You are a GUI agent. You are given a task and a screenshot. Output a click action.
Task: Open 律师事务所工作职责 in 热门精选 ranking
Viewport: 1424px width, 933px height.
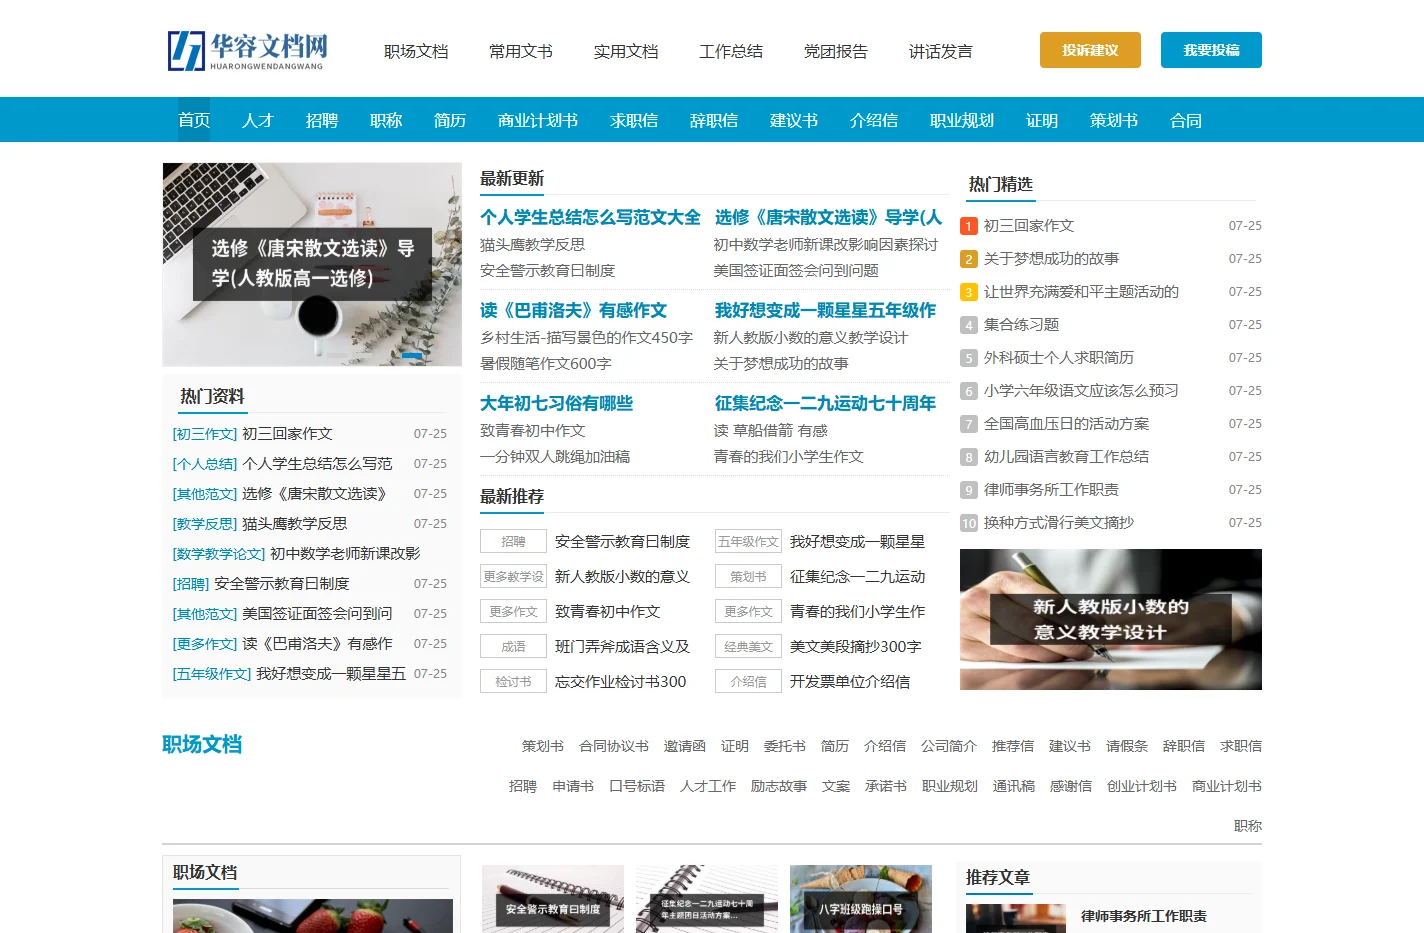pos(1051,489)
